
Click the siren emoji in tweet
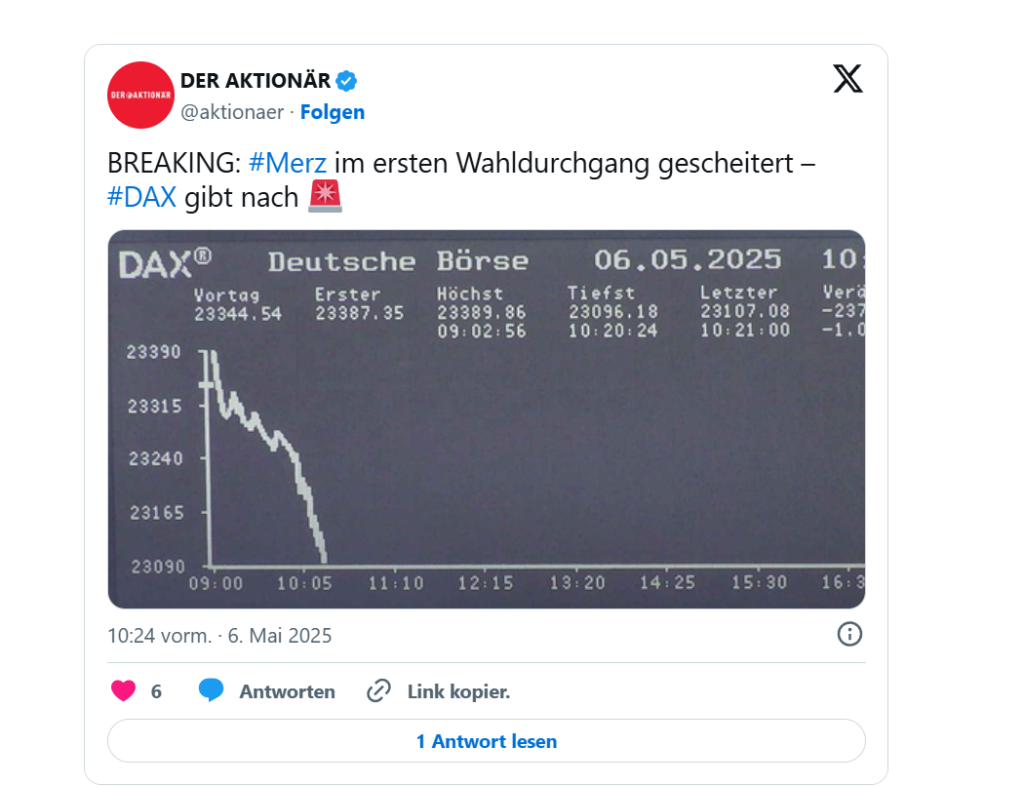point(325,196)
